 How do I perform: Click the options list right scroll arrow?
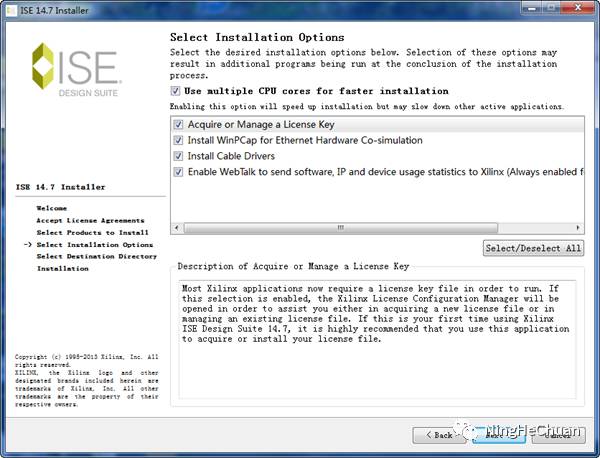tap(578, 228)
